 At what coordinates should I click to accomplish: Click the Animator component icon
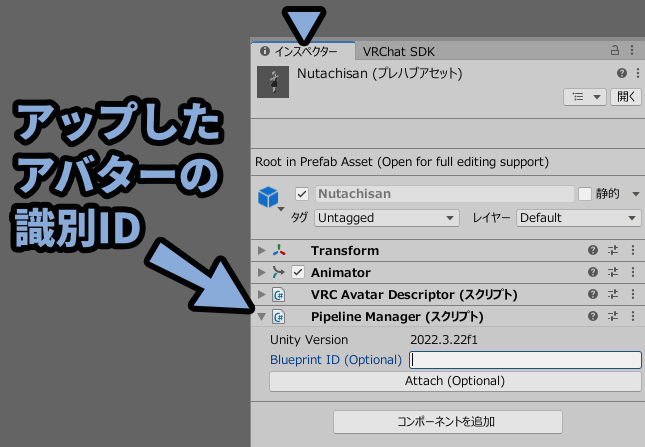pyautogui.click(x=278, y=272)
